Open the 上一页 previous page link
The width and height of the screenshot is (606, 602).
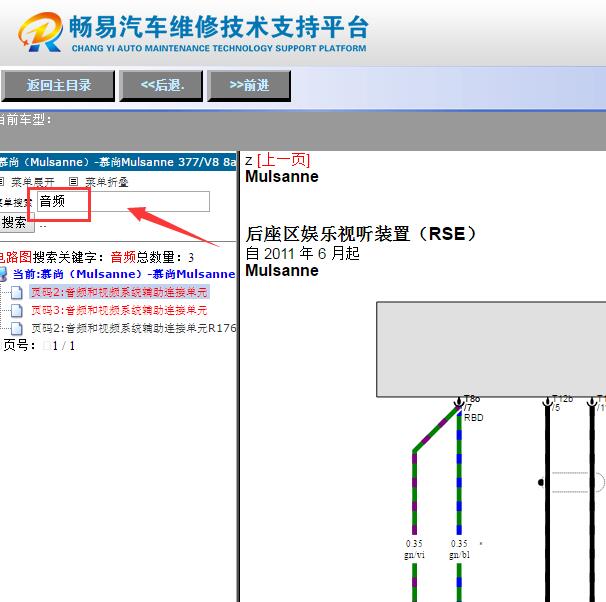coord(284,160)
